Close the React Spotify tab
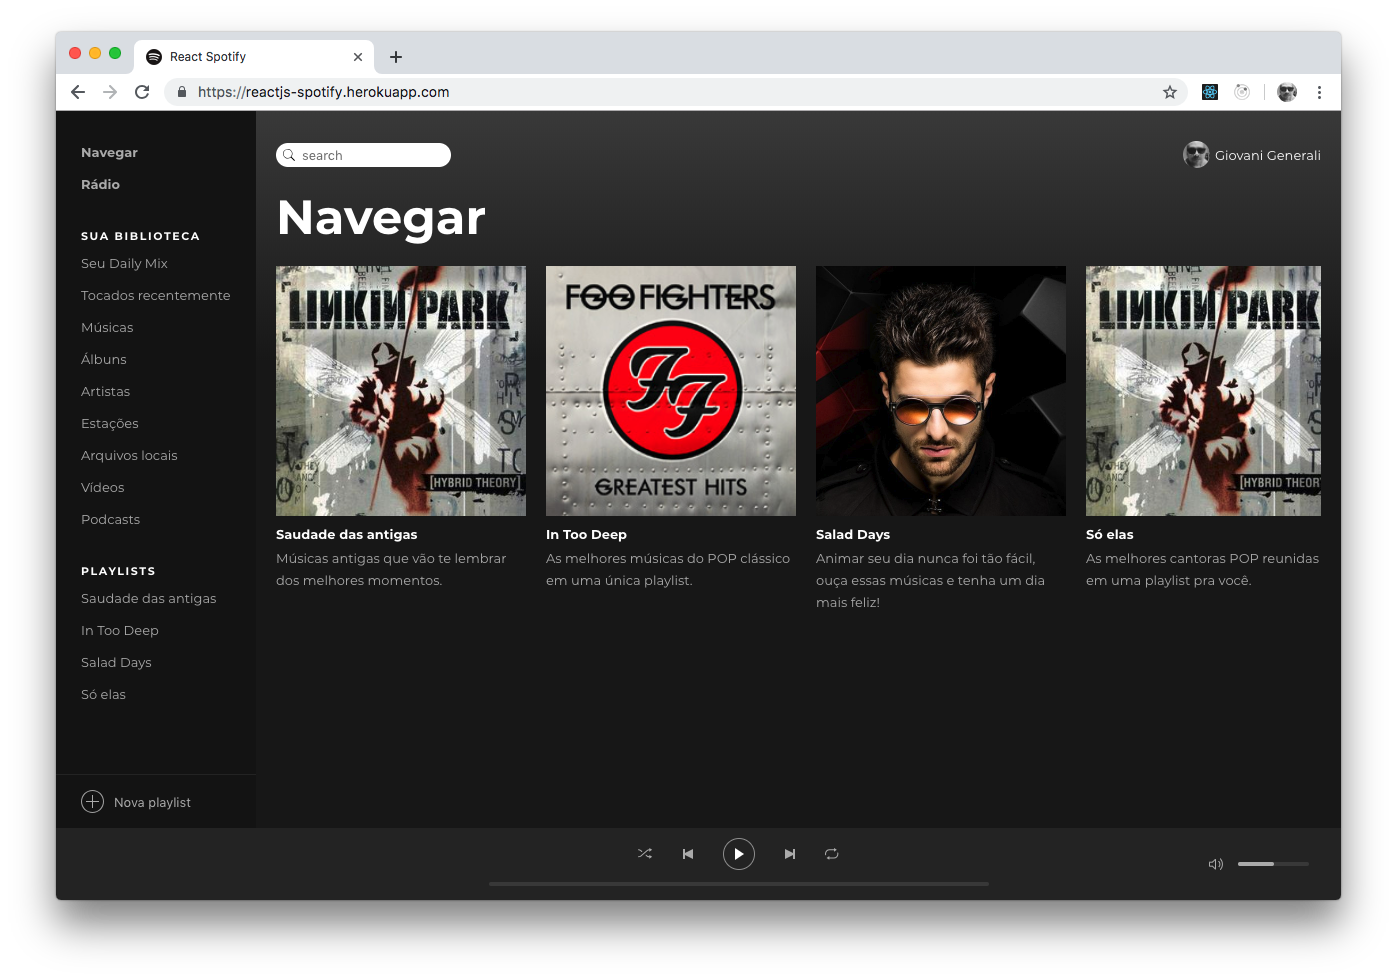1397x980 pixels. click(x=358, y=57)
